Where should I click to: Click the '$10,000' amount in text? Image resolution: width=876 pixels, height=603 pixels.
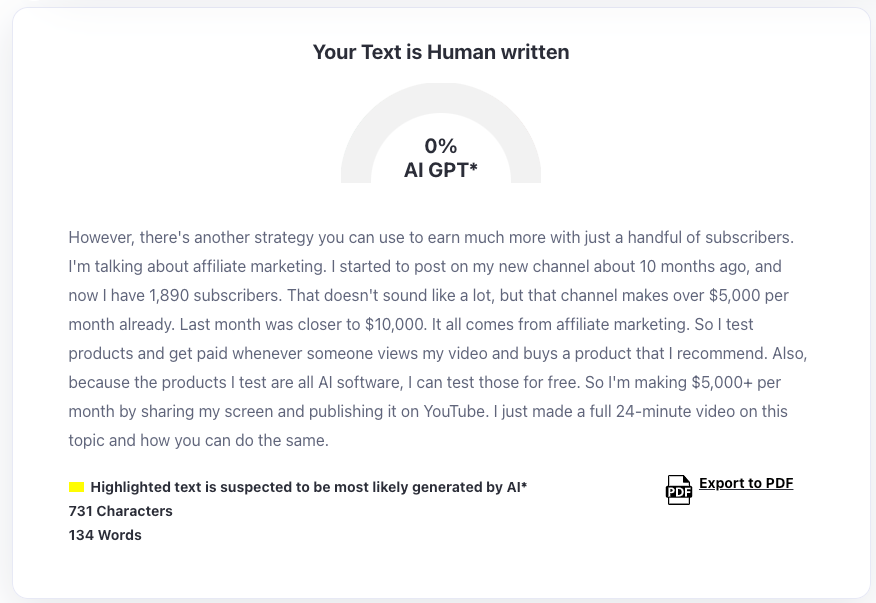[394, 325]
